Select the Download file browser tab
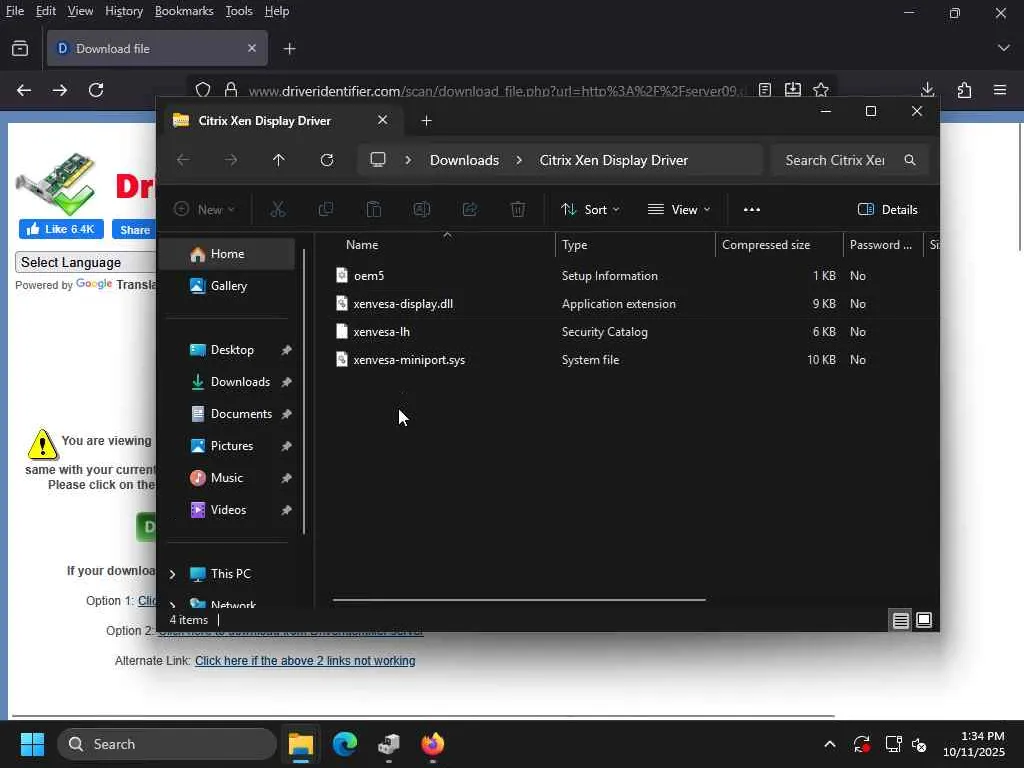Viewport: 1024px width, 768px height. [157, 48]
